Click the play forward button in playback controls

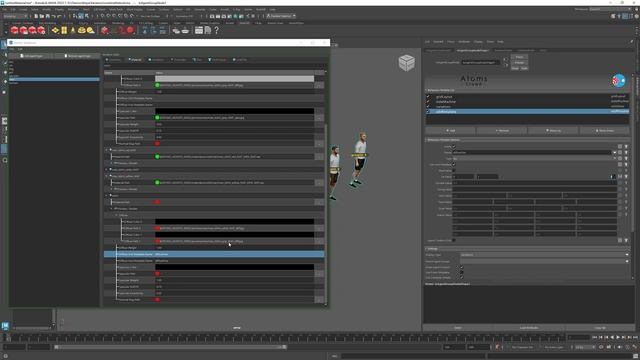(x=618, y=337)
